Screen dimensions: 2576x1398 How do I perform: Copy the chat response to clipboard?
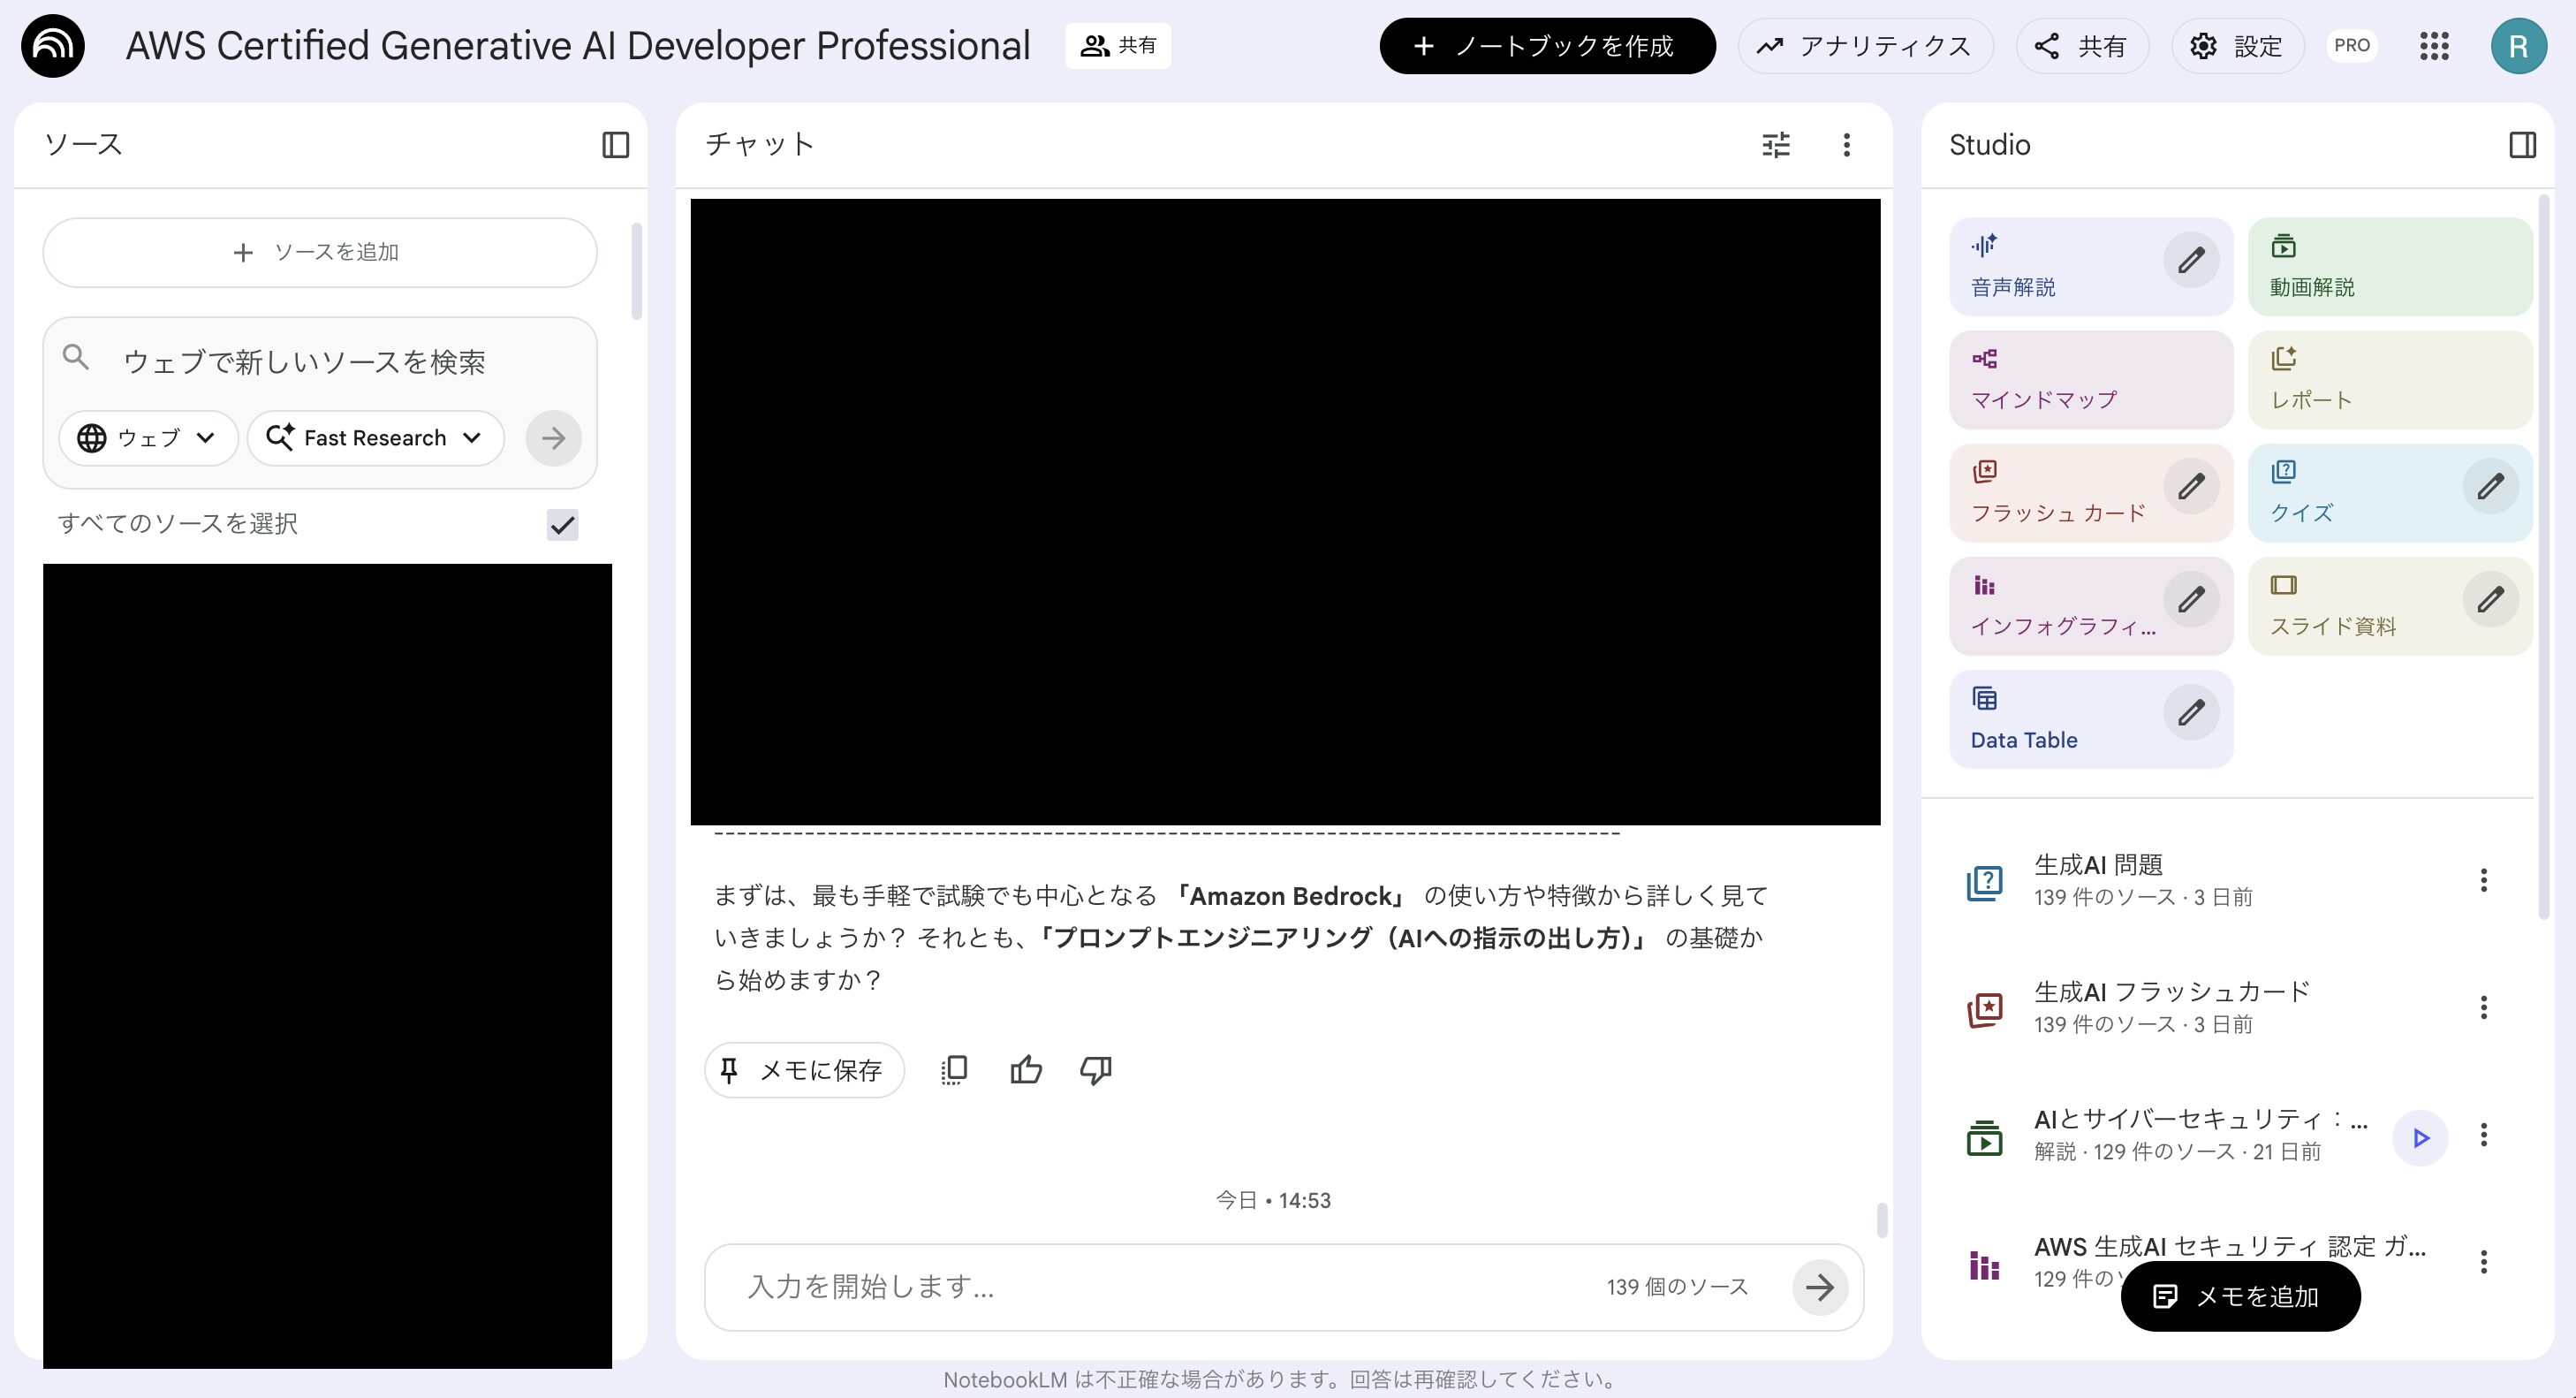click(x=954, y=1070)
